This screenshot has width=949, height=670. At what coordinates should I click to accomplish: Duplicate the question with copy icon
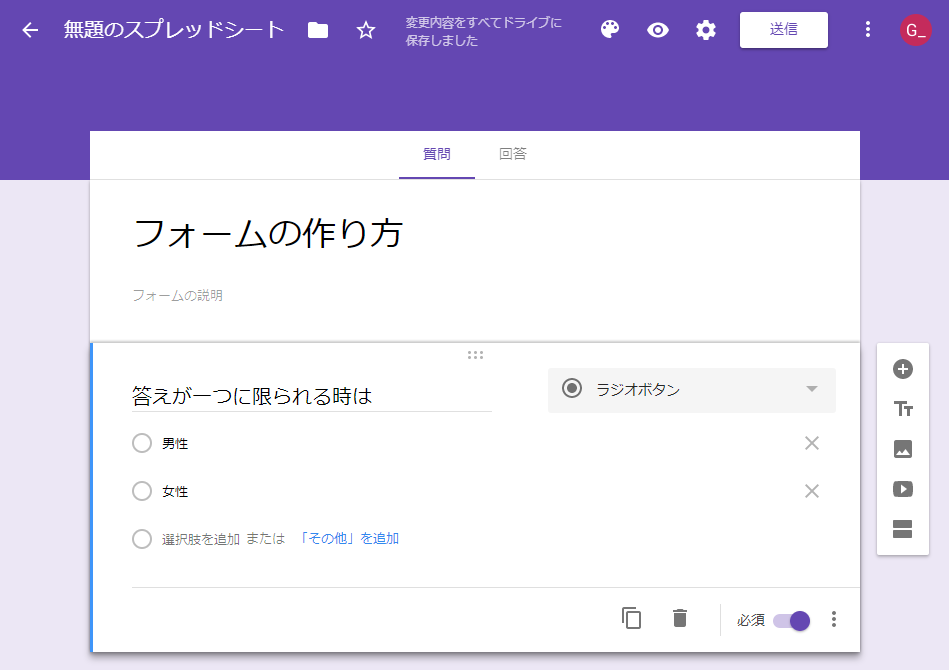pyautogui.click(x=632, y=619)
